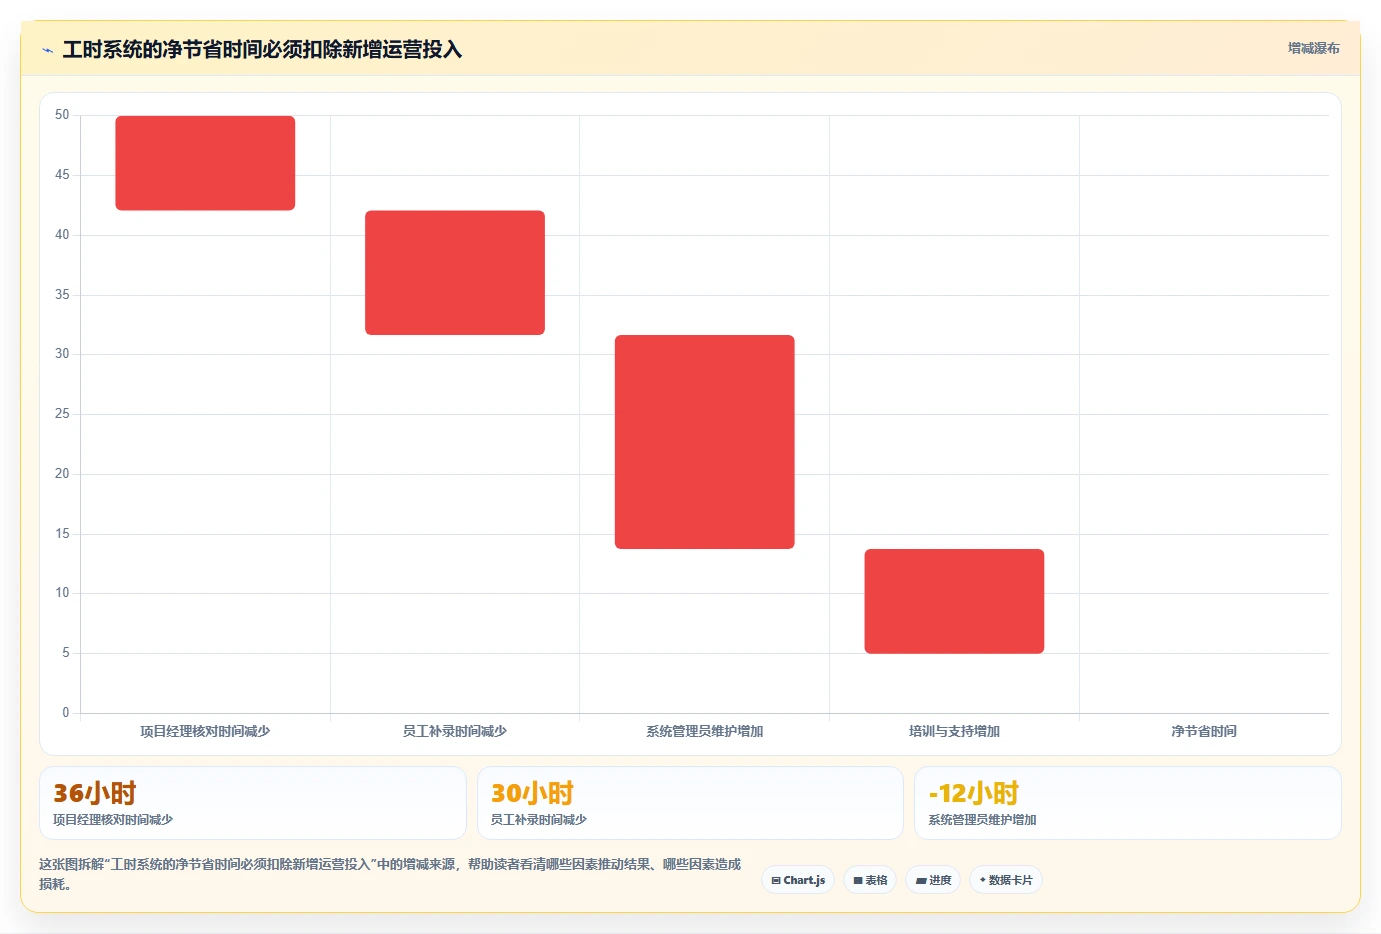Click the x-axis label 净节省时间
The height and width of the screenshot is (934, 1381).
click(1204, 731)
